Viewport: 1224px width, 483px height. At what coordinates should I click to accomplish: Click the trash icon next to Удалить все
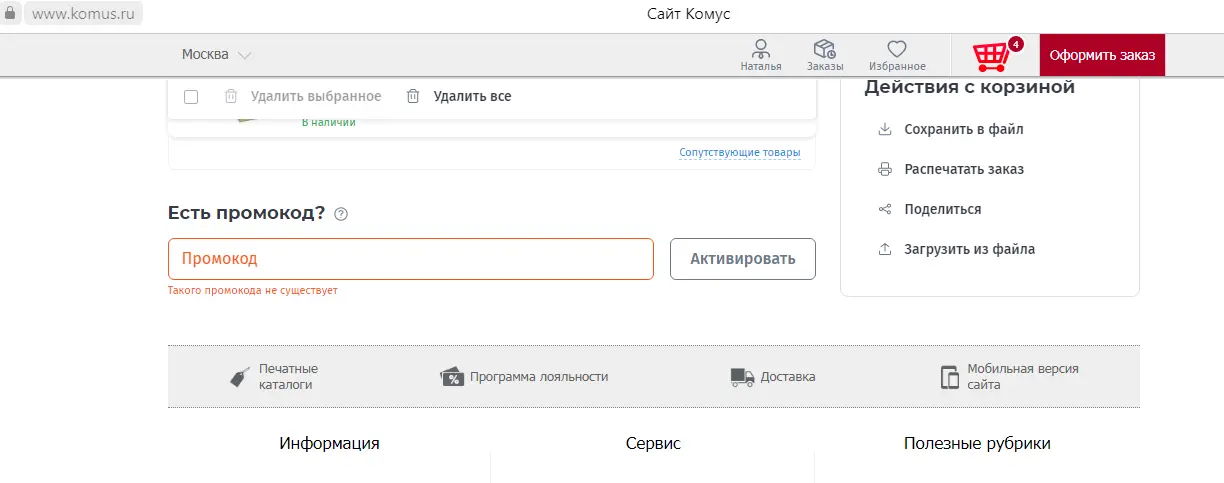point(413,96)
